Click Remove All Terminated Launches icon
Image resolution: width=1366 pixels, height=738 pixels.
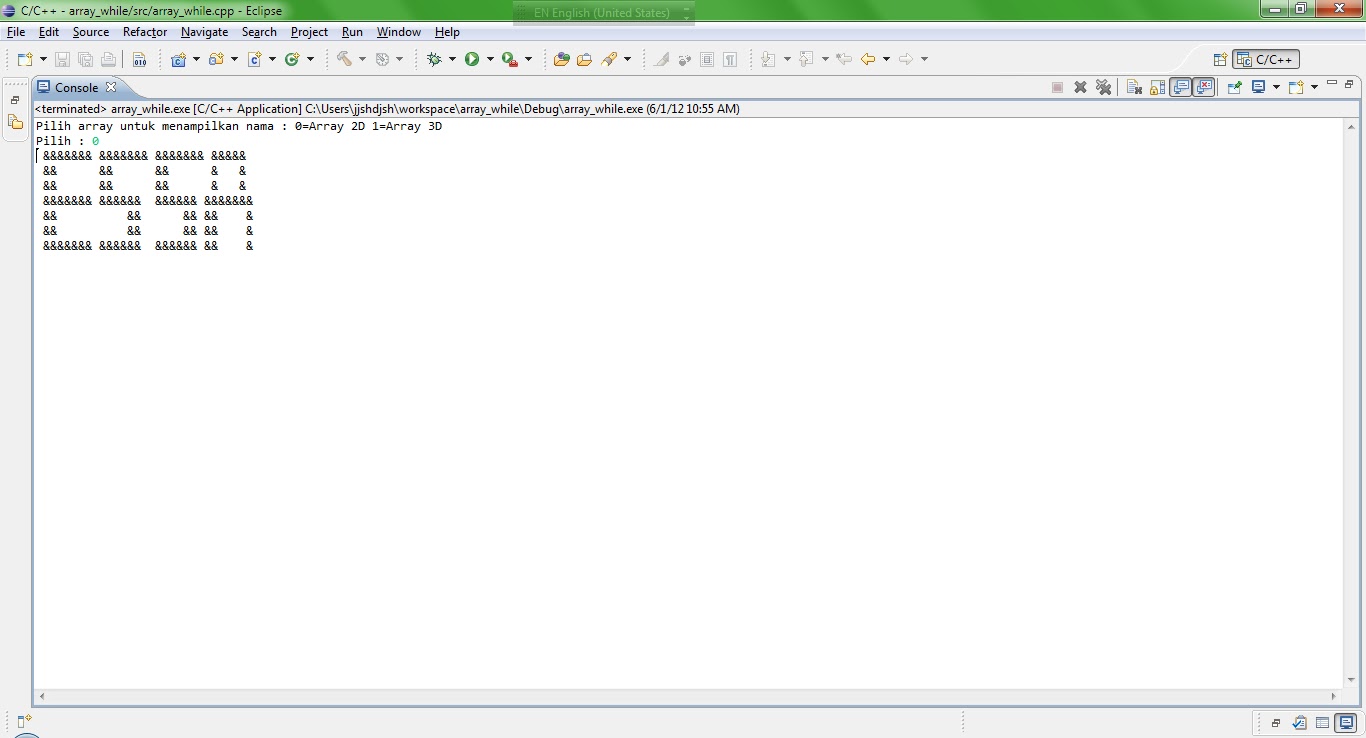point(1103,87)
